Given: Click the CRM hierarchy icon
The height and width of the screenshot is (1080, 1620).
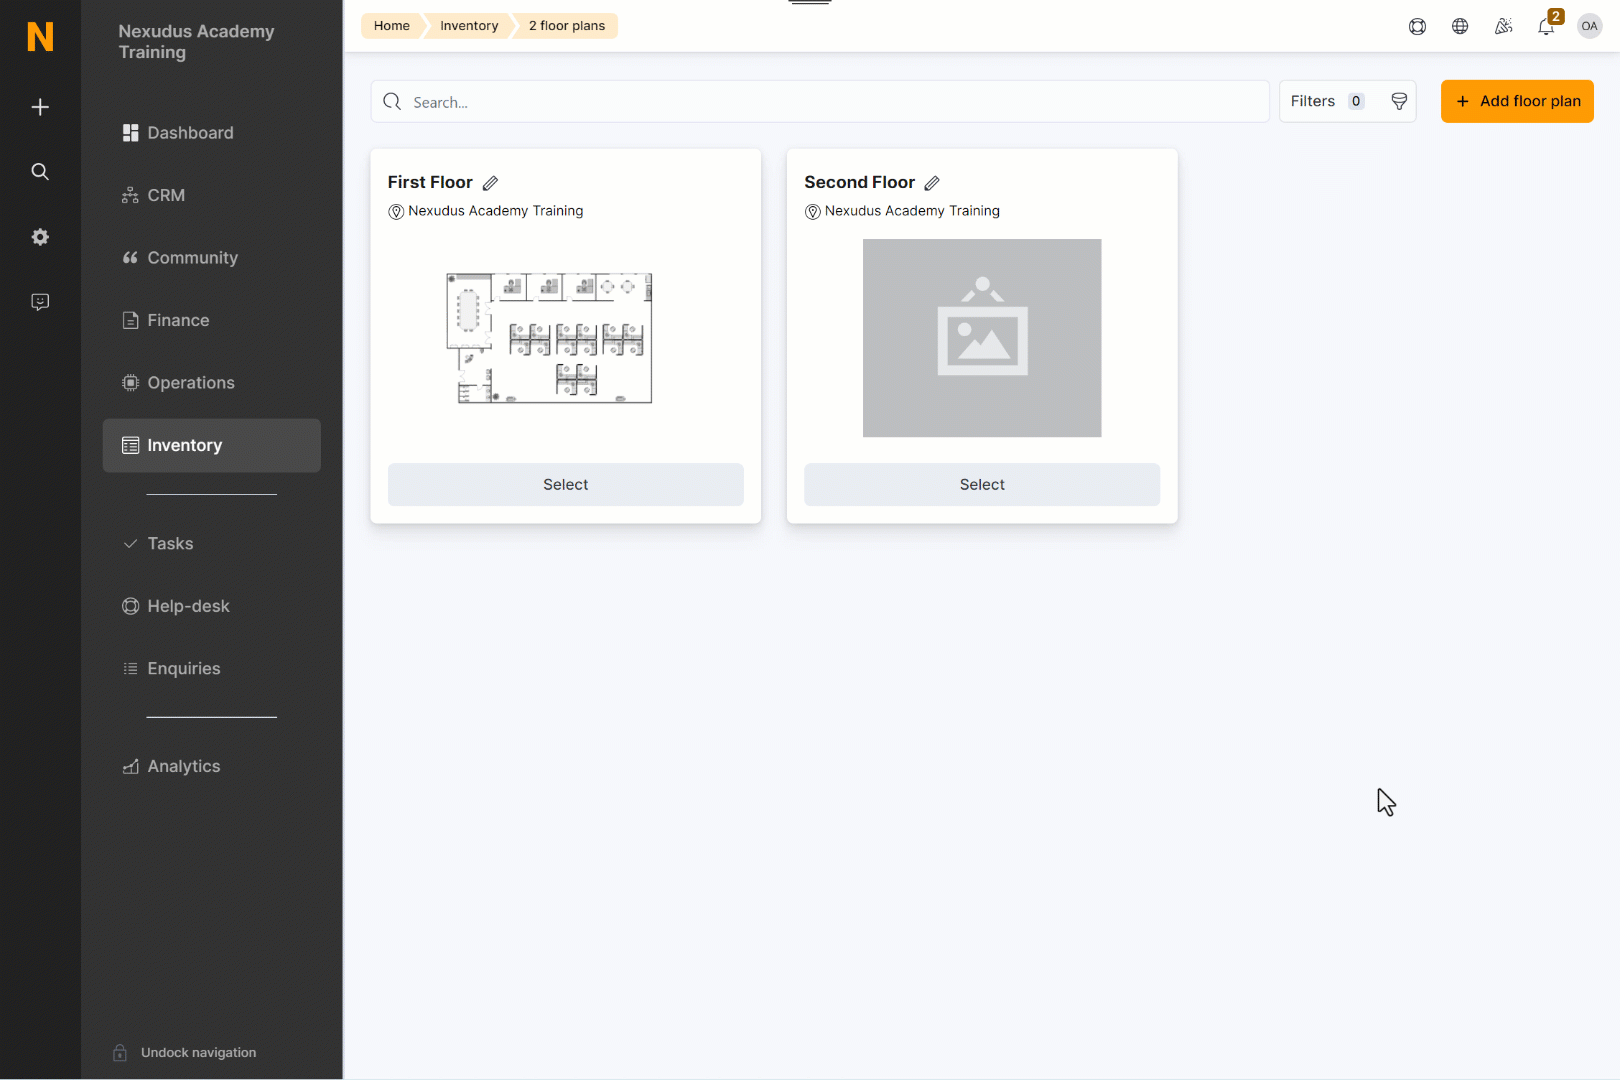Looking at the screenshot, I should (x=130, y=195).
